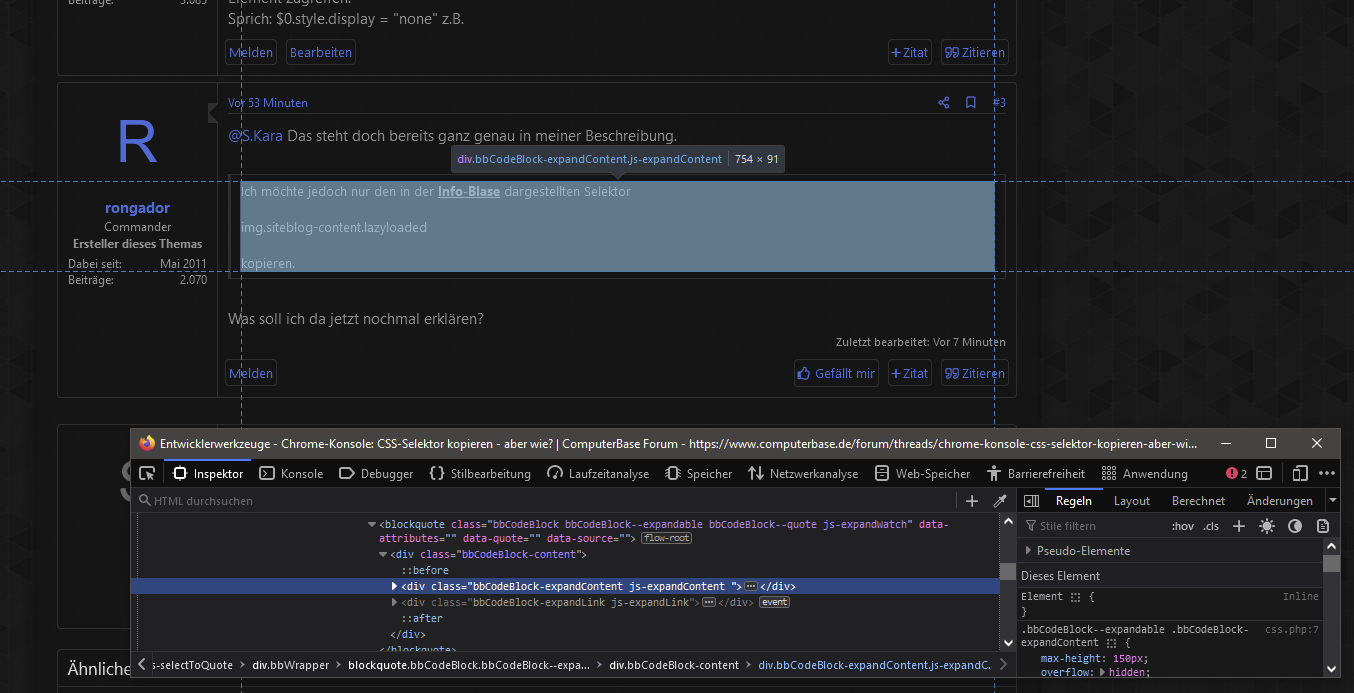Open the Barrierefreiheit tab
The image size is (1354, 693).
pos(1036,474)
